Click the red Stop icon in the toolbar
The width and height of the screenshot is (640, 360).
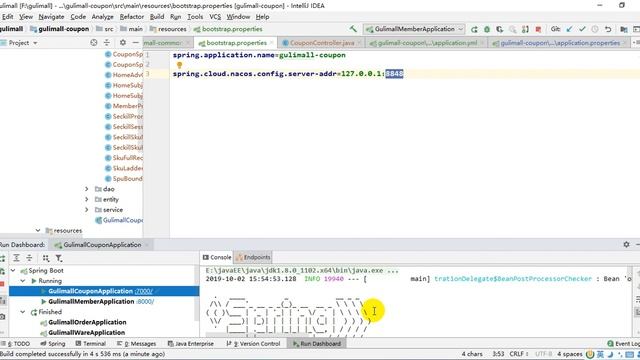point(538,29)
